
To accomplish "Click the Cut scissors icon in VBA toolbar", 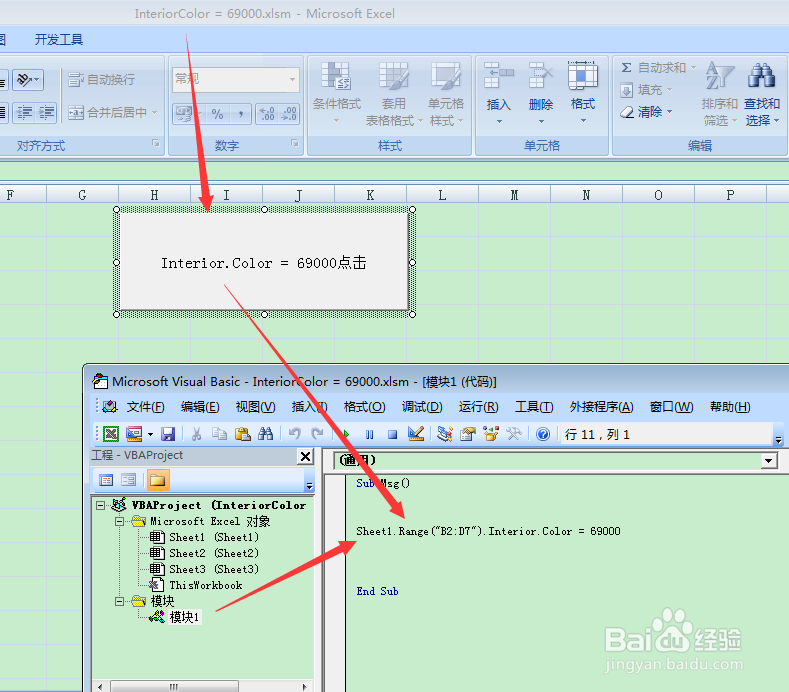I will click(x=196, y=434).
